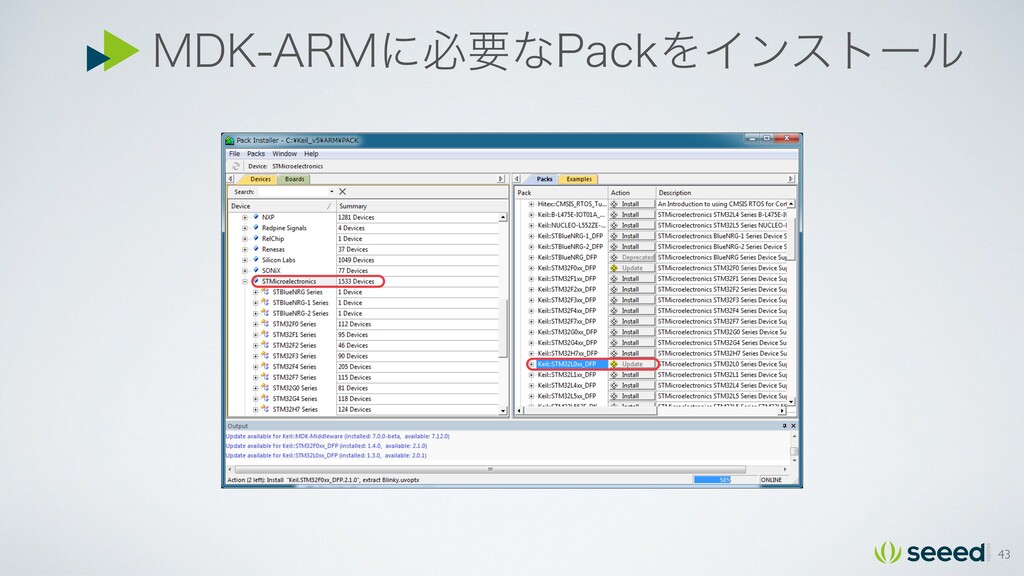
Task: Click the STMicroelectronics vendor icon
Action: pyautogui.click(x=256, y=281)
